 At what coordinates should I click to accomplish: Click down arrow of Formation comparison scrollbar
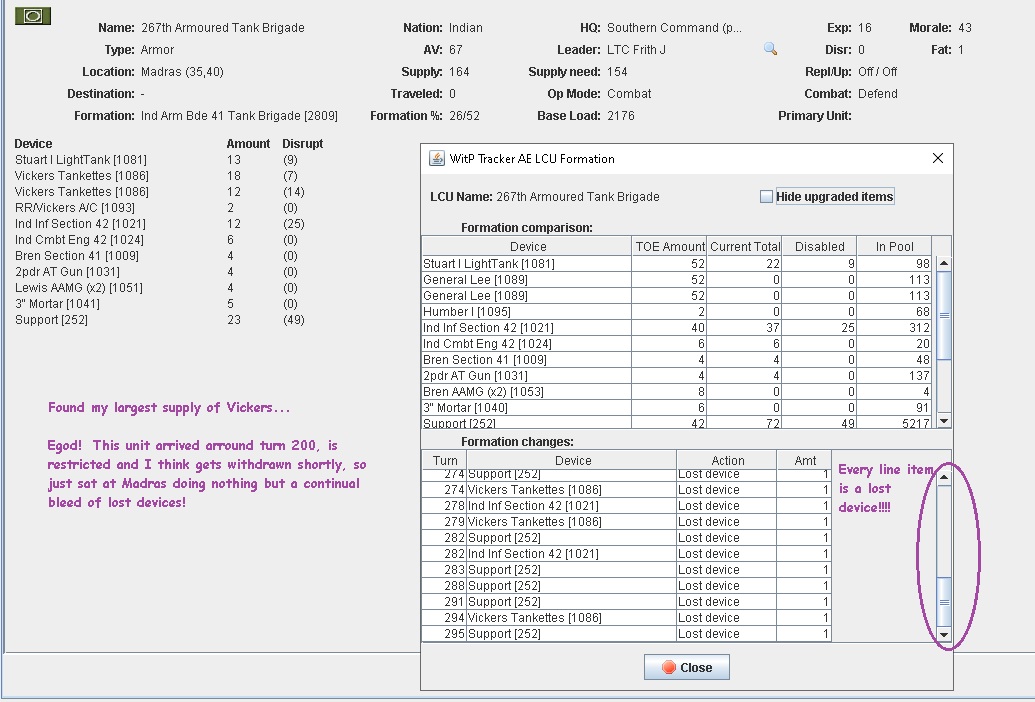(944, 420)
